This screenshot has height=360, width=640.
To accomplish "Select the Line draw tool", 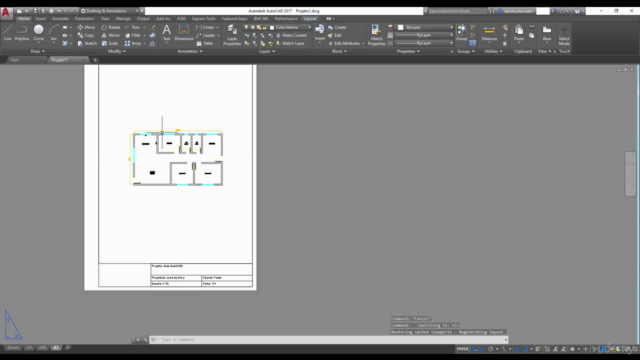I will 7,32.
